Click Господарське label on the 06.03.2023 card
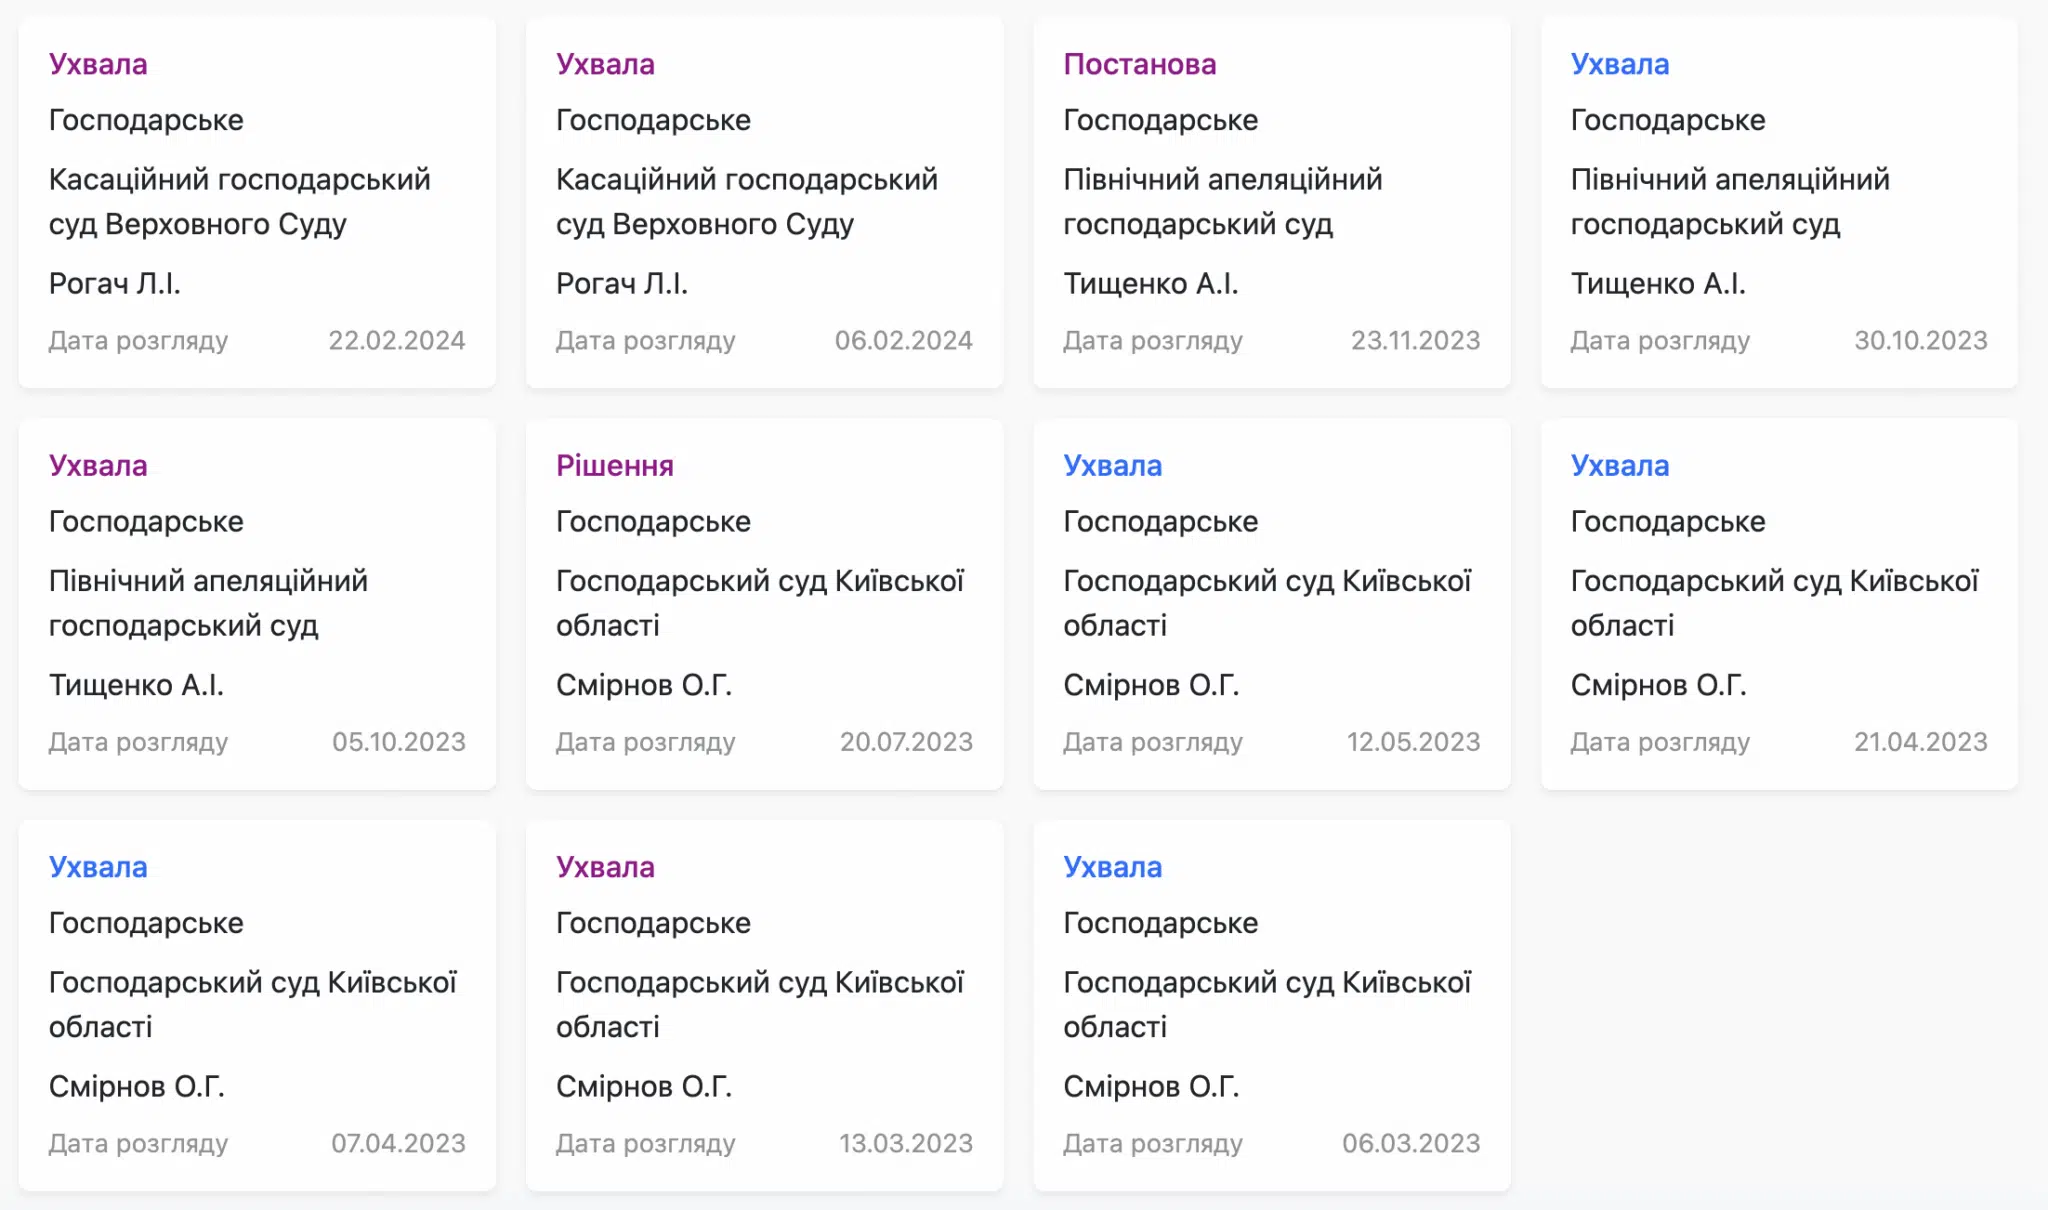2048x1210 pixels. coord(1160,923)
